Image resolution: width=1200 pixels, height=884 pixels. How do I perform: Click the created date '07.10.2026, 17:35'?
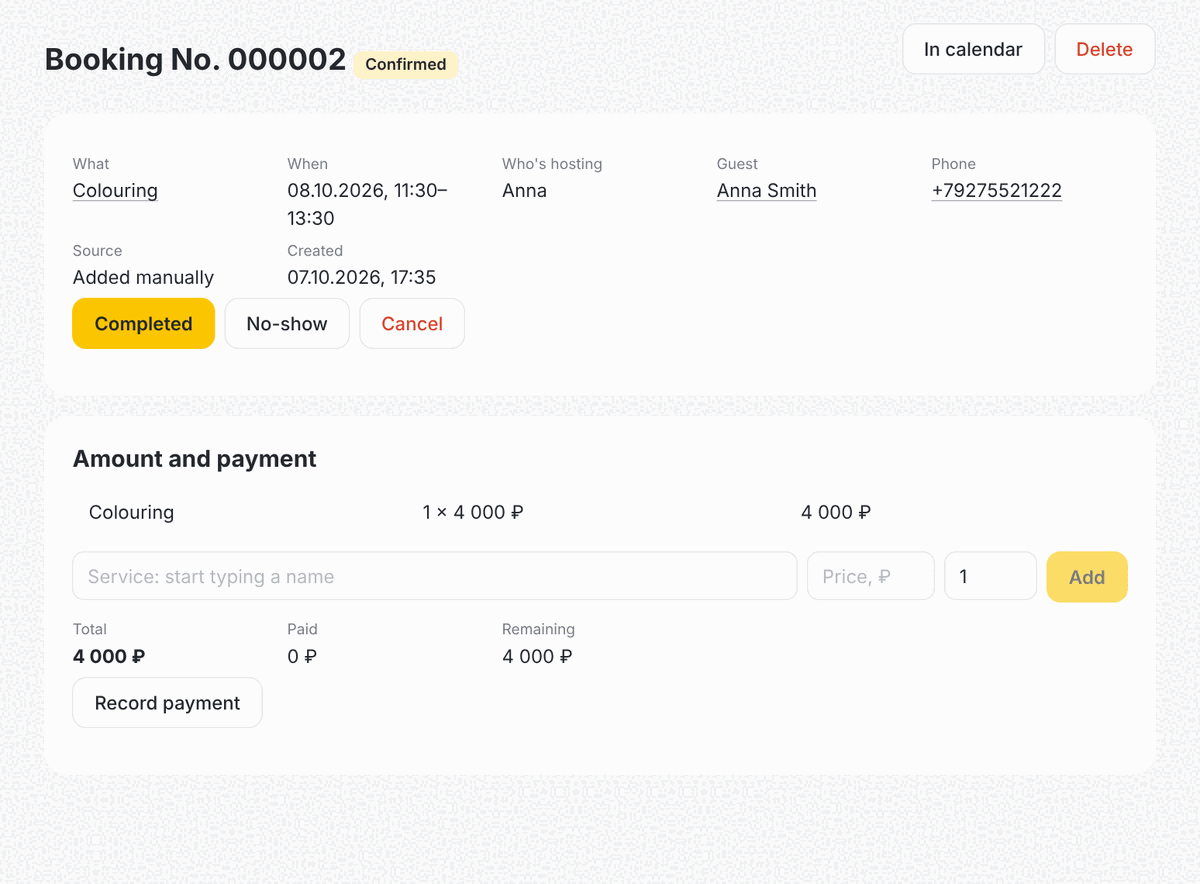pyautogui.click(x=361, y=277)
